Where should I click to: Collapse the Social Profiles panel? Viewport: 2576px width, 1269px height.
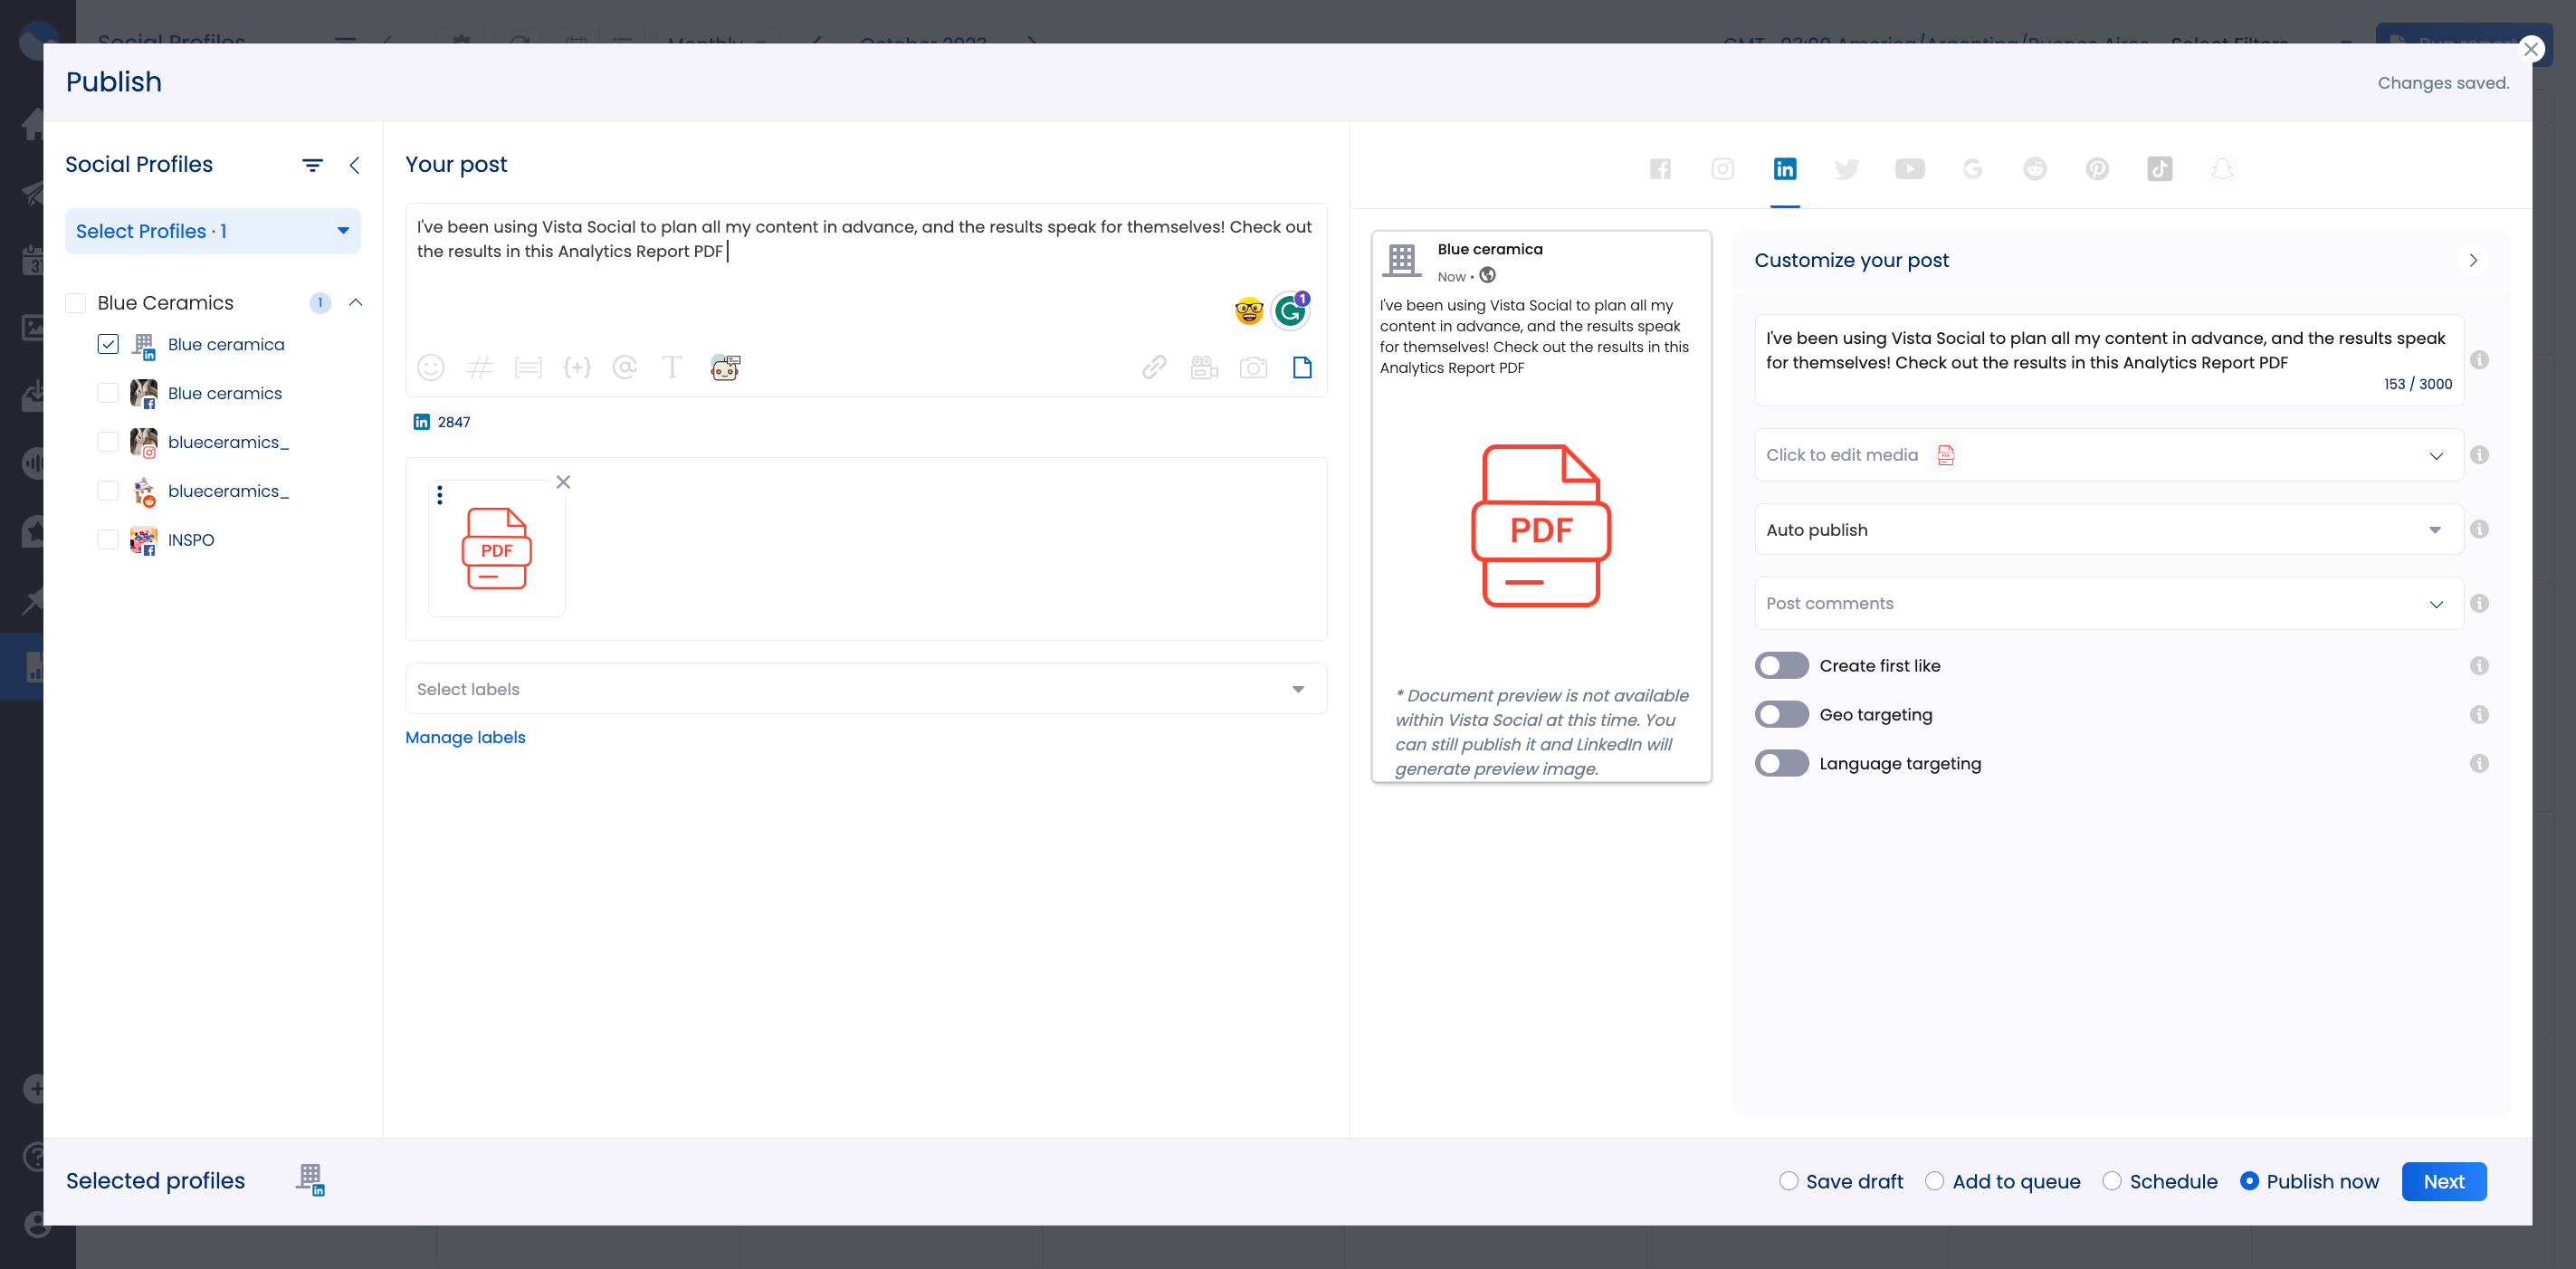(354, 166)
